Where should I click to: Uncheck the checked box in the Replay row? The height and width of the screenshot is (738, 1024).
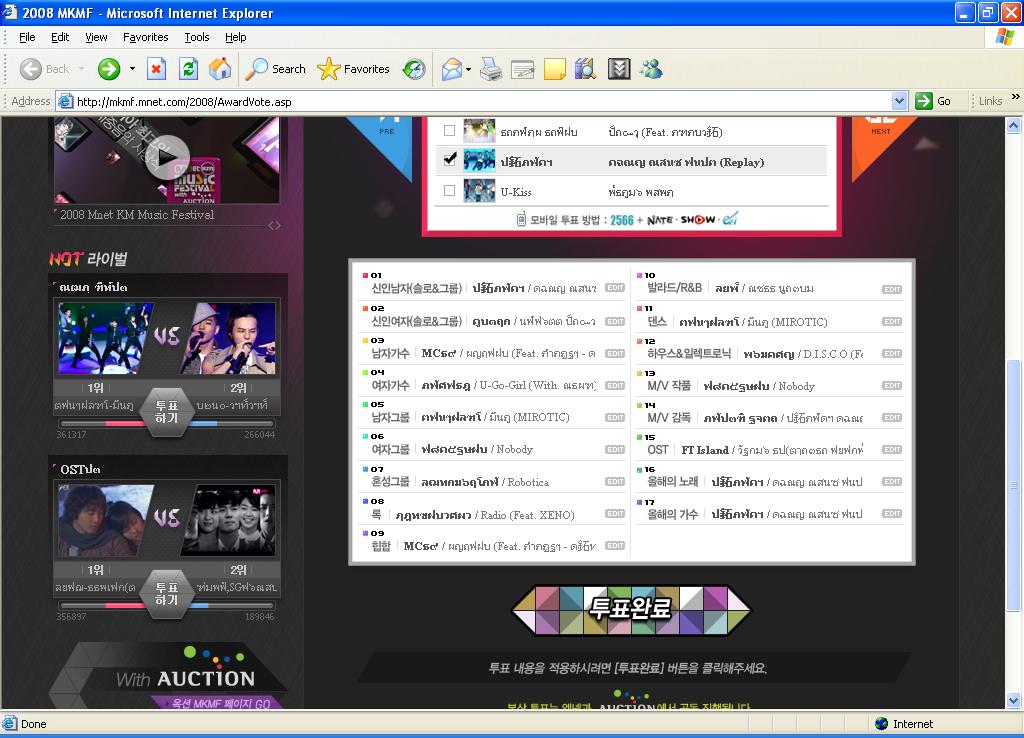tap(449, 159)
